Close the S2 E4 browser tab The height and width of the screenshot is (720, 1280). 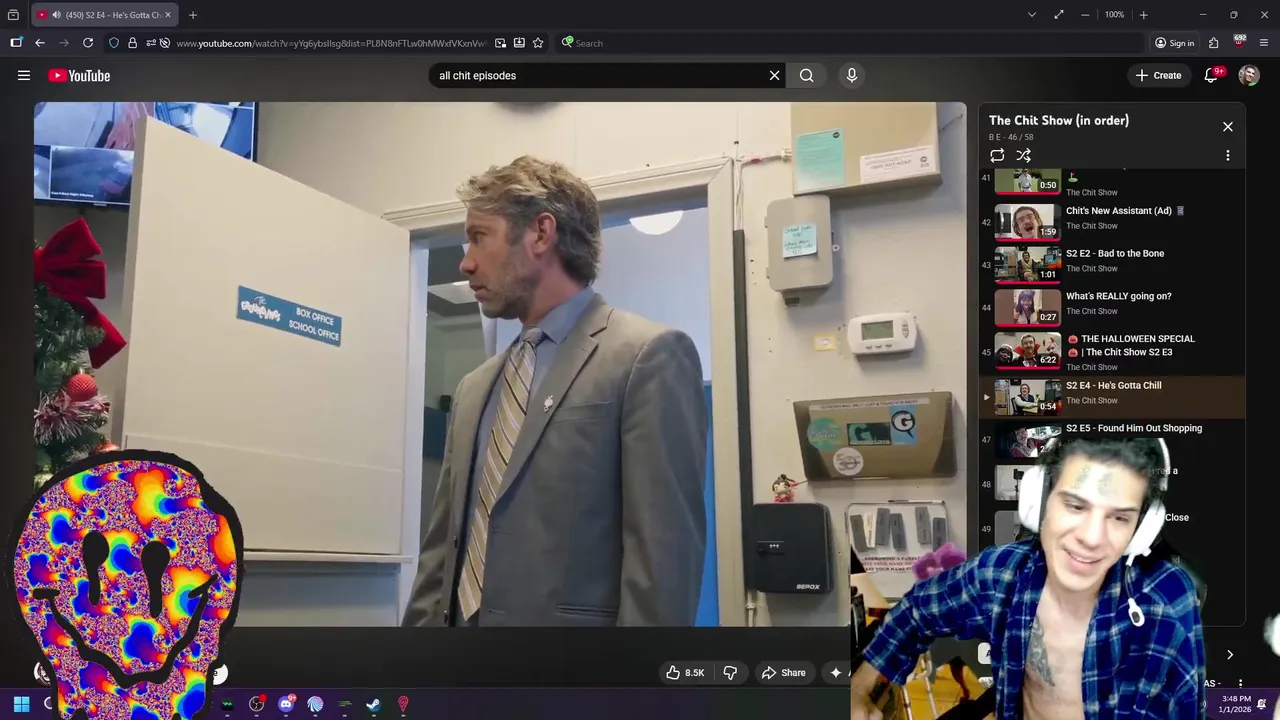pos(168,15)
